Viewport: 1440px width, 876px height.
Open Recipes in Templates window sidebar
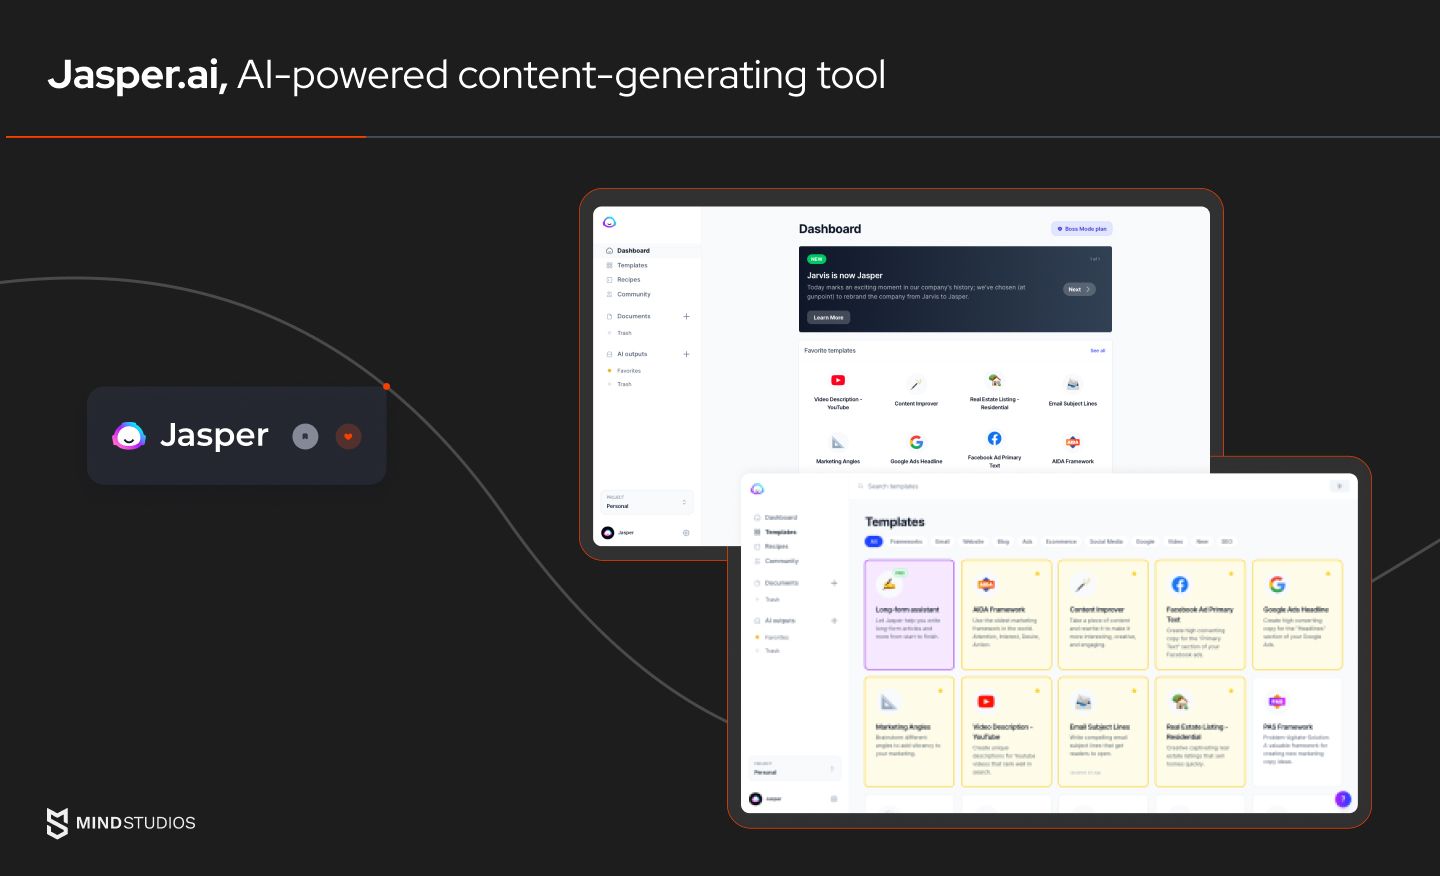point(777,547)
